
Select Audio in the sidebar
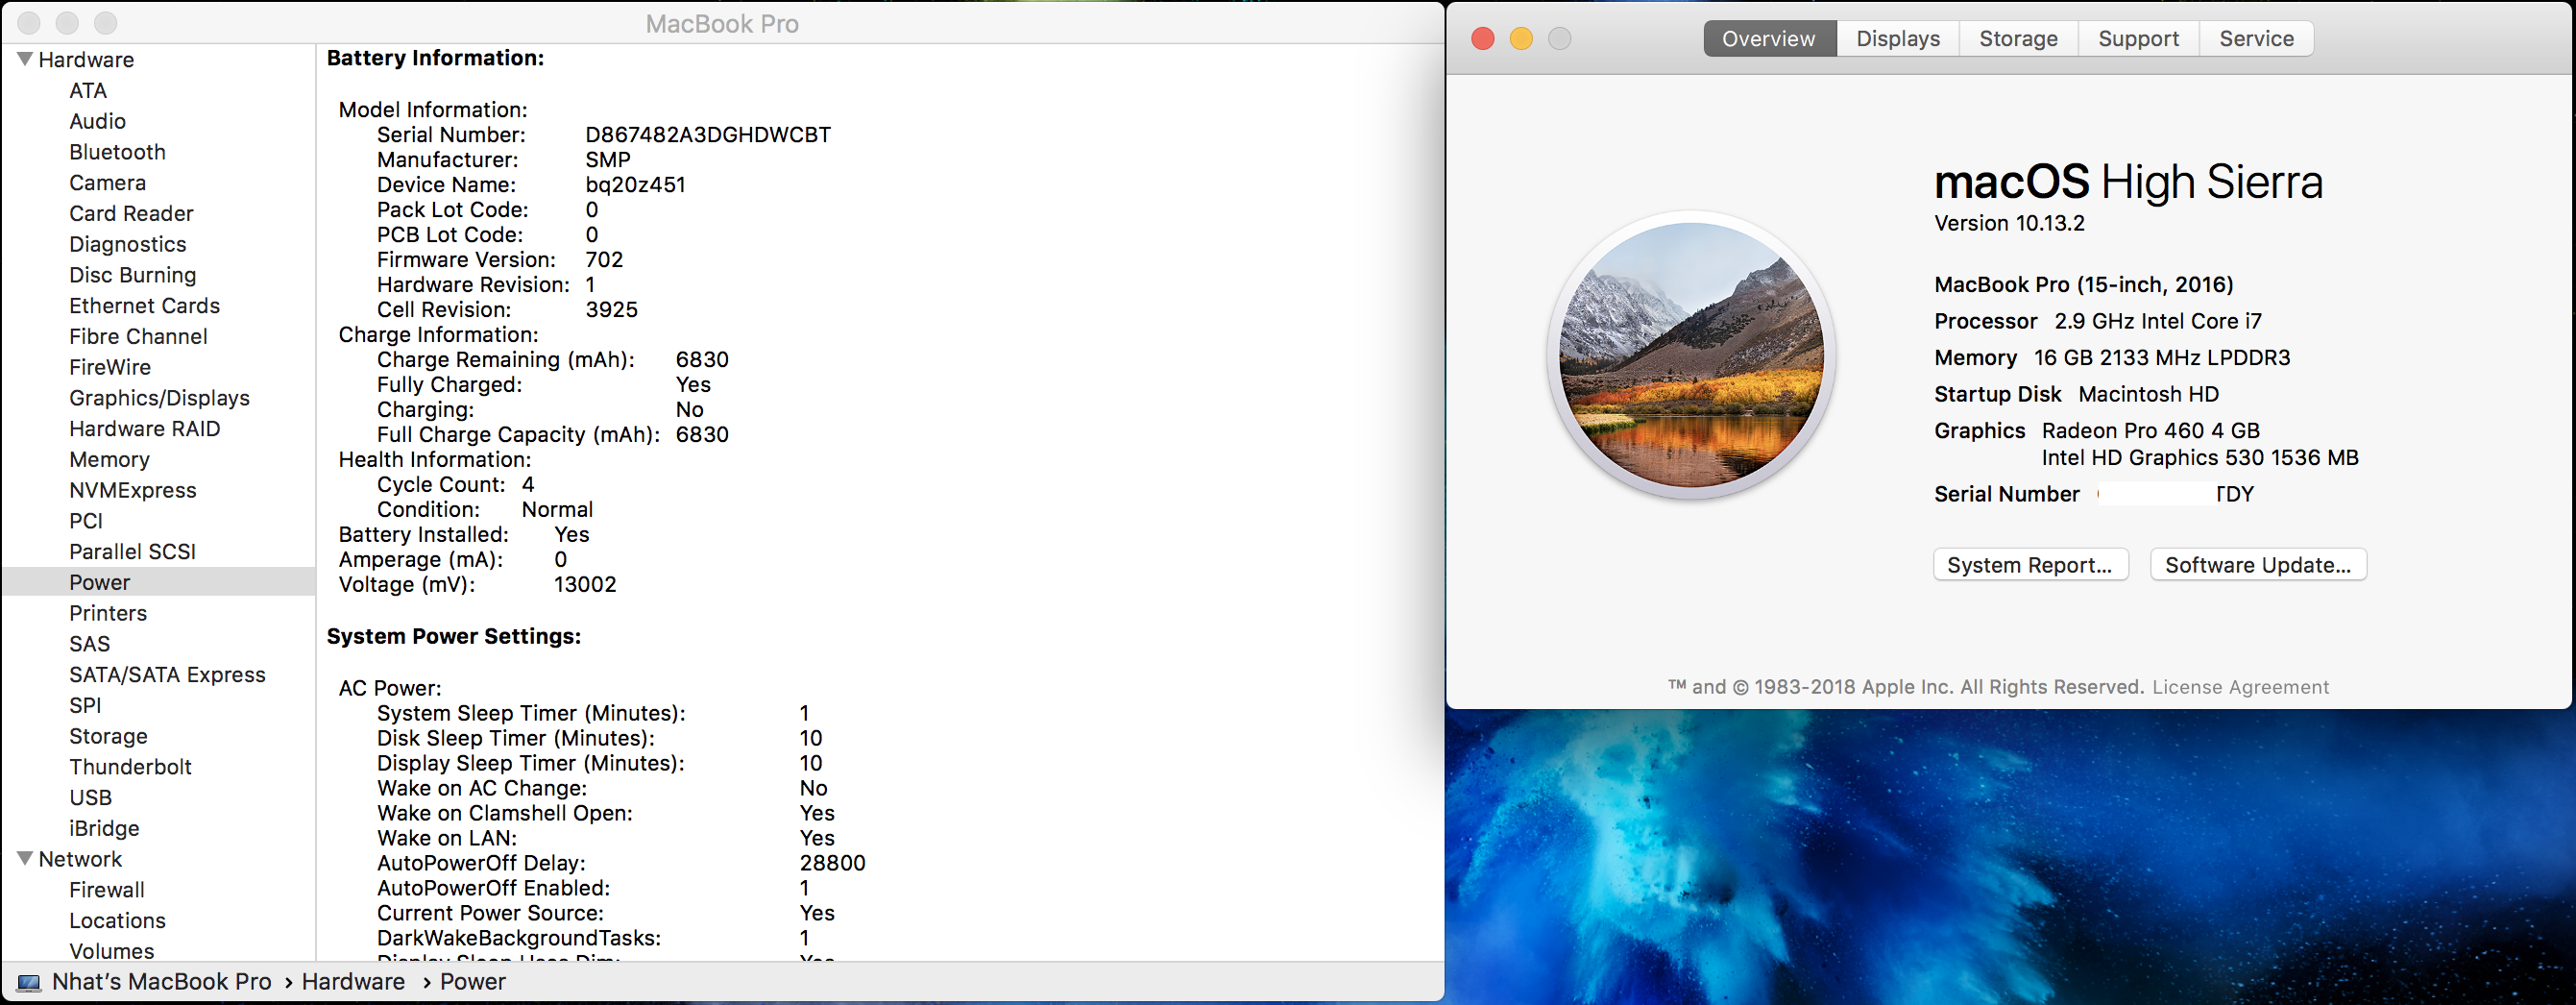pyautogui.click(x=97, y=121)
